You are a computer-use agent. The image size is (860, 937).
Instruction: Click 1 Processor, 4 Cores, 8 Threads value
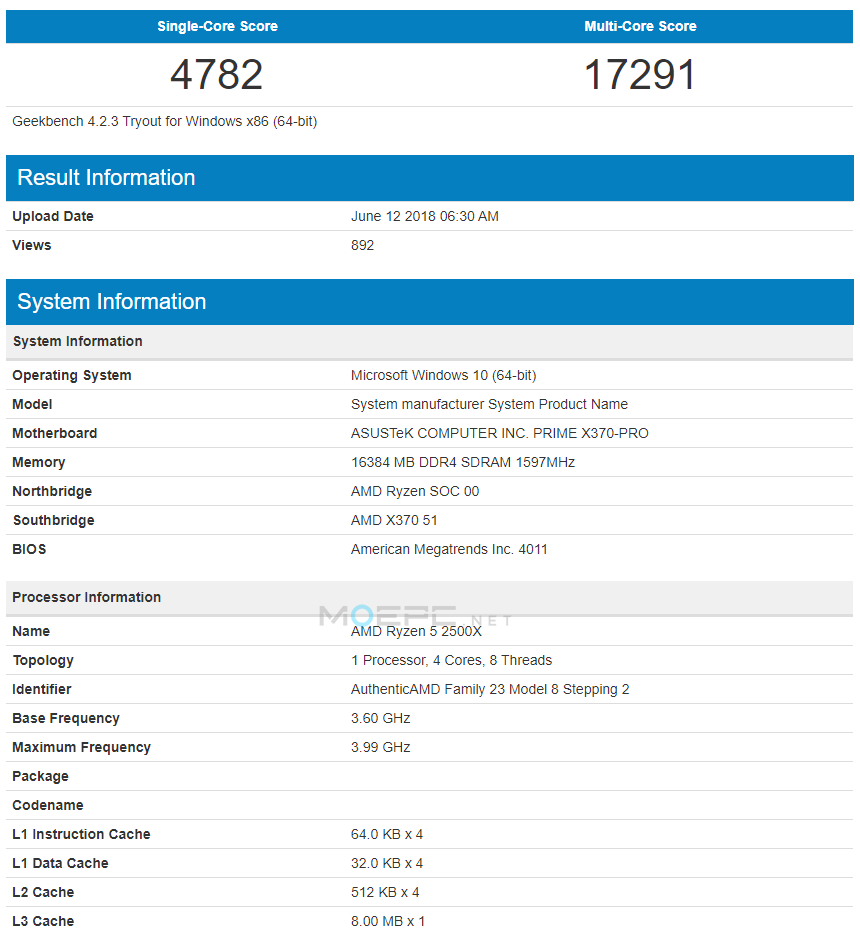[x=451, y=660]
